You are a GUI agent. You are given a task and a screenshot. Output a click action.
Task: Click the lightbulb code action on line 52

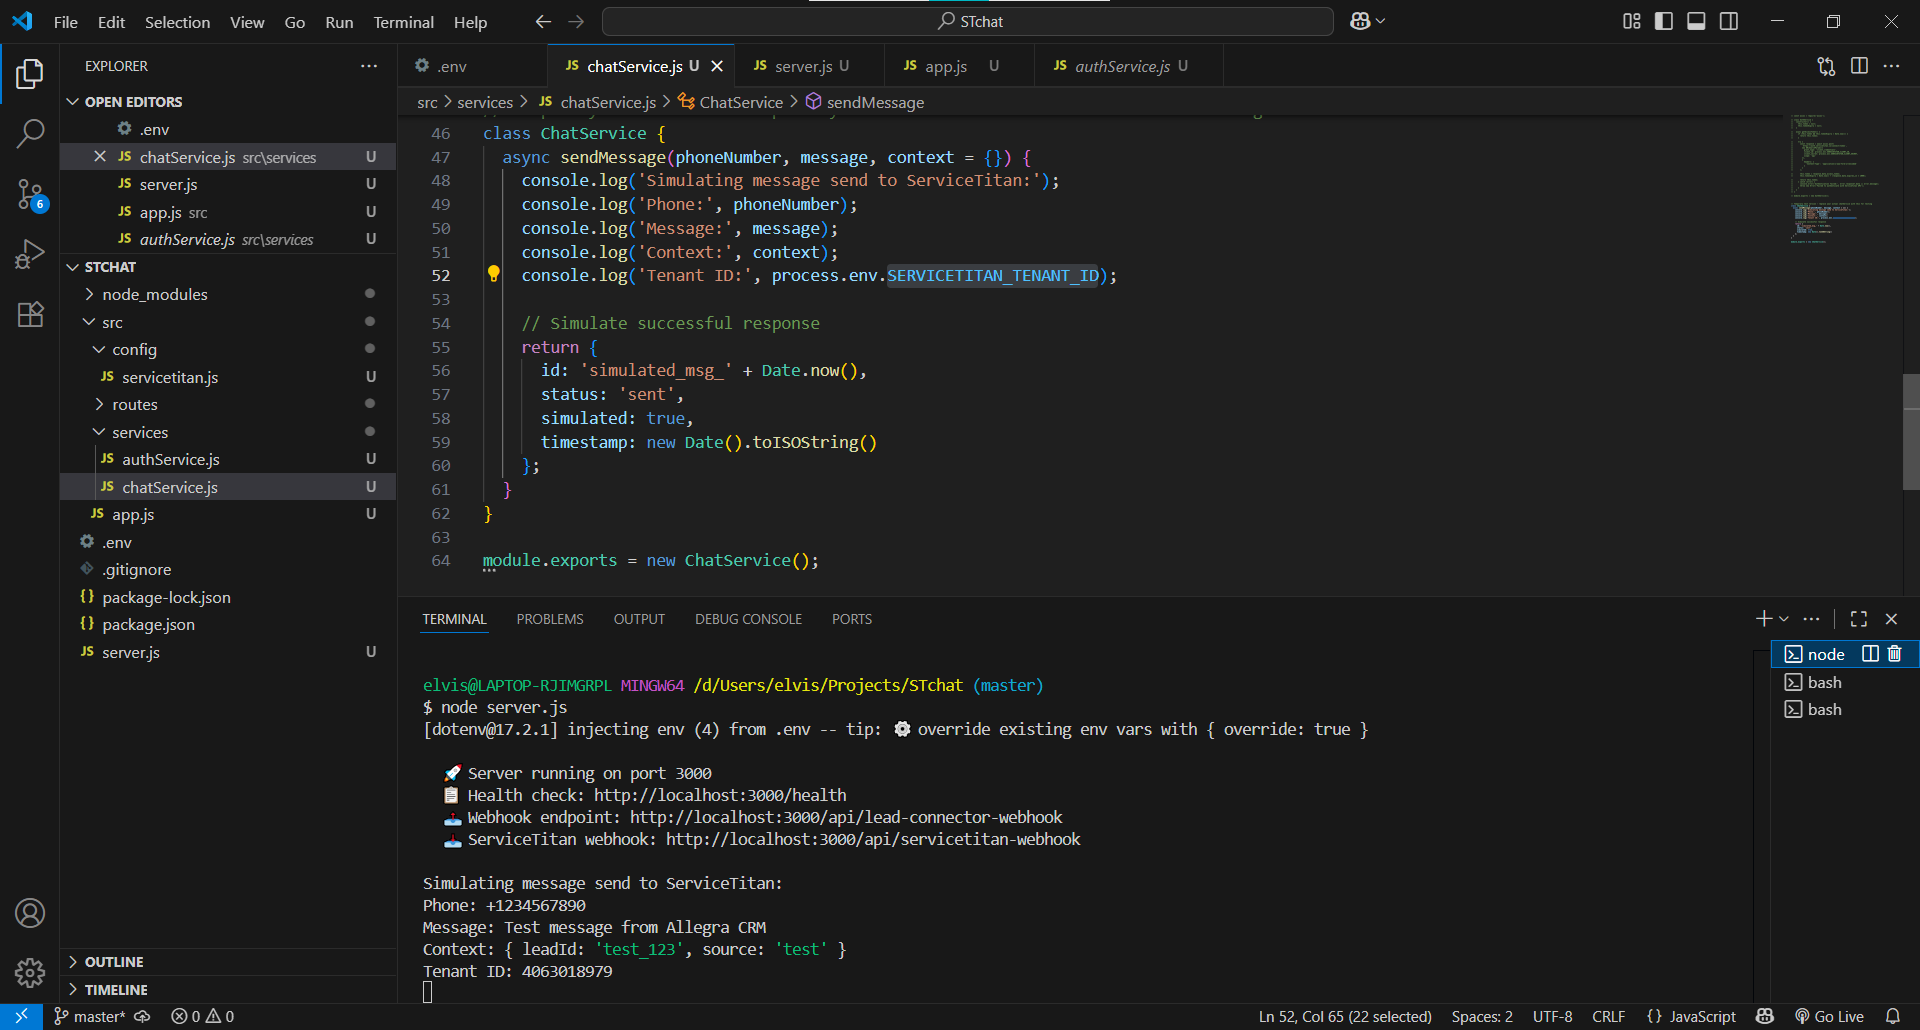(493, 274)
